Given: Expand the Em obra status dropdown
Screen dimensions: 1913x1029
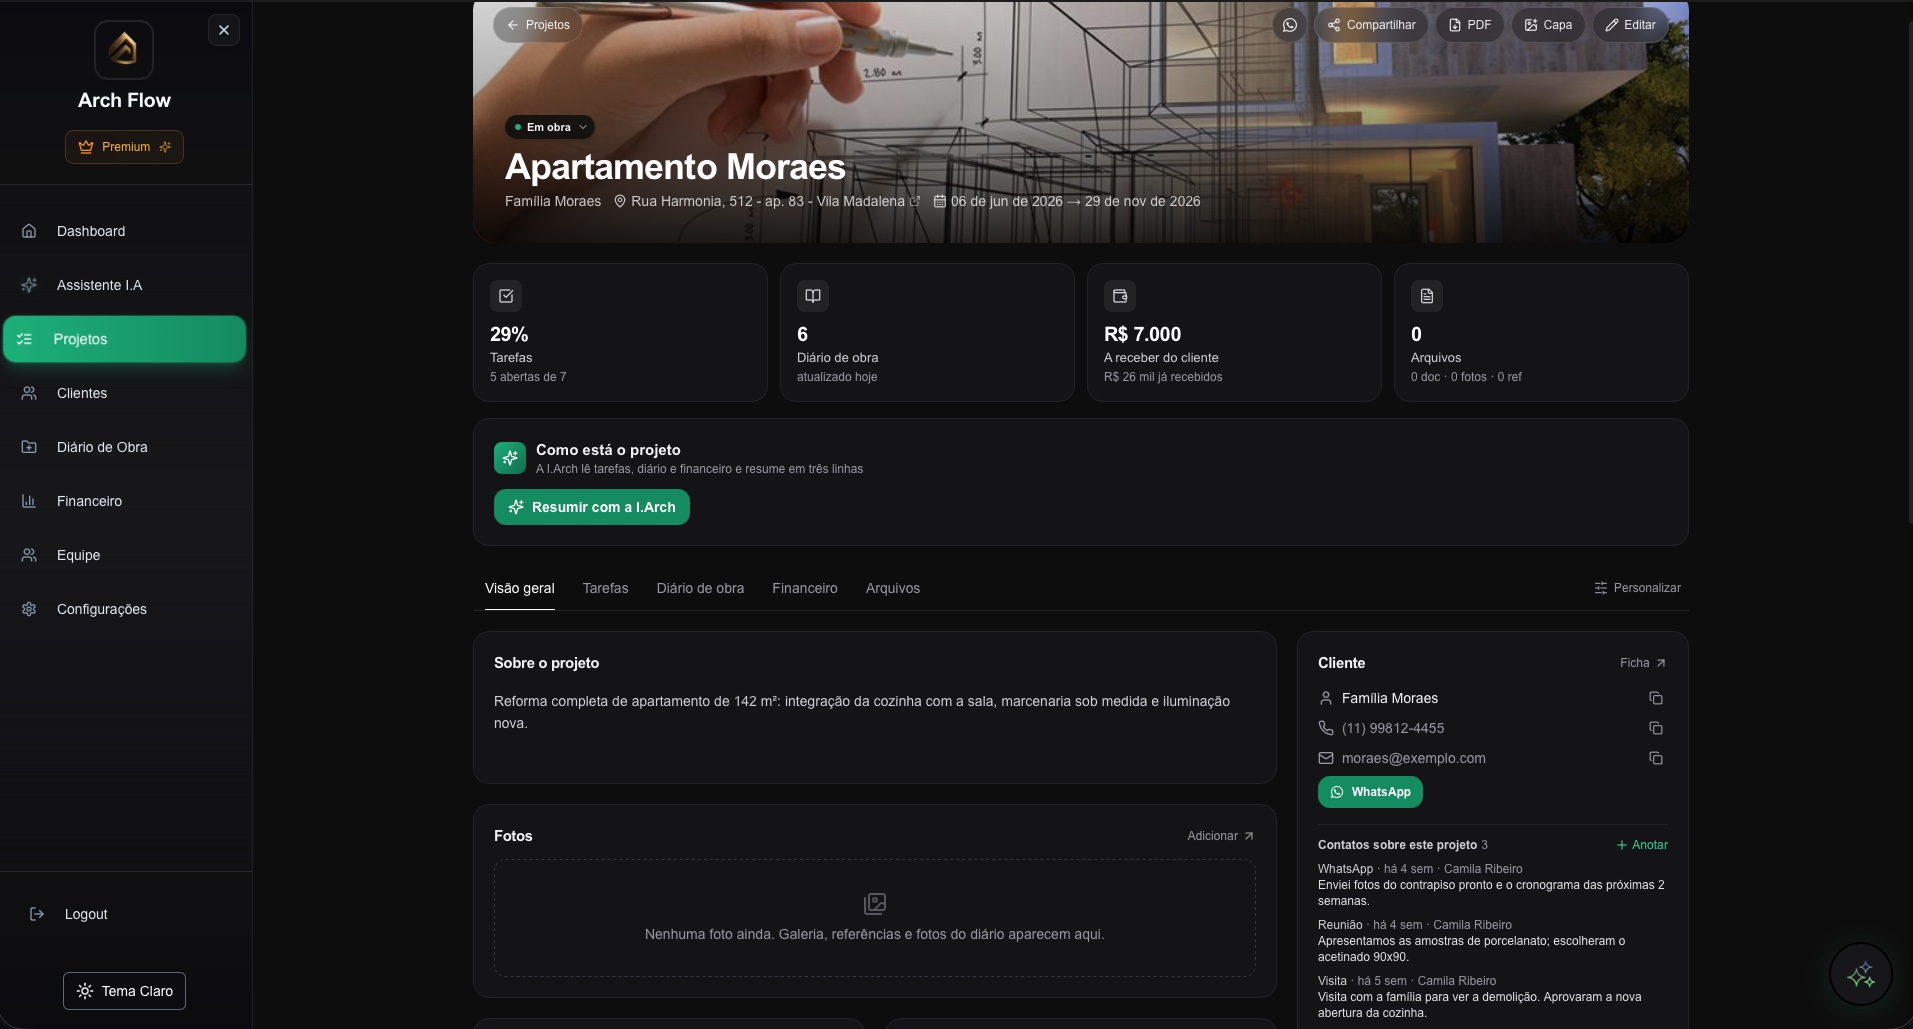Looking at the screenshot, I should point(550,127).
